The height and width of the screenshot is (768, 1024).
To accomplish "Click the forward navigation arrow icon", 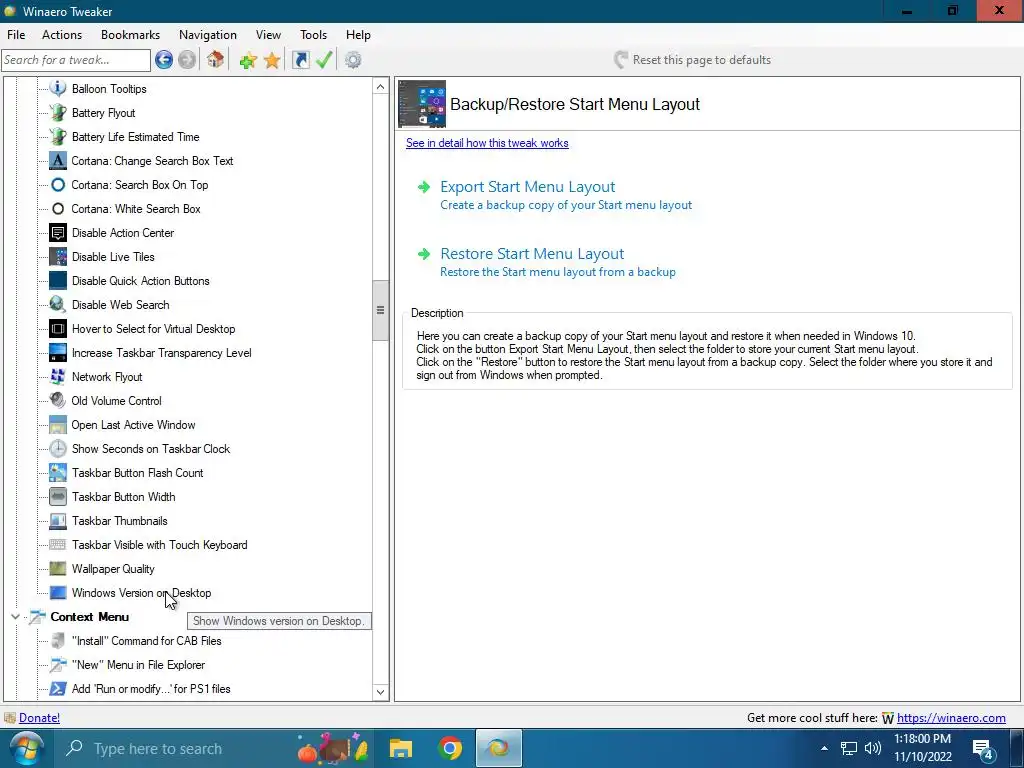I will [187, 60].
